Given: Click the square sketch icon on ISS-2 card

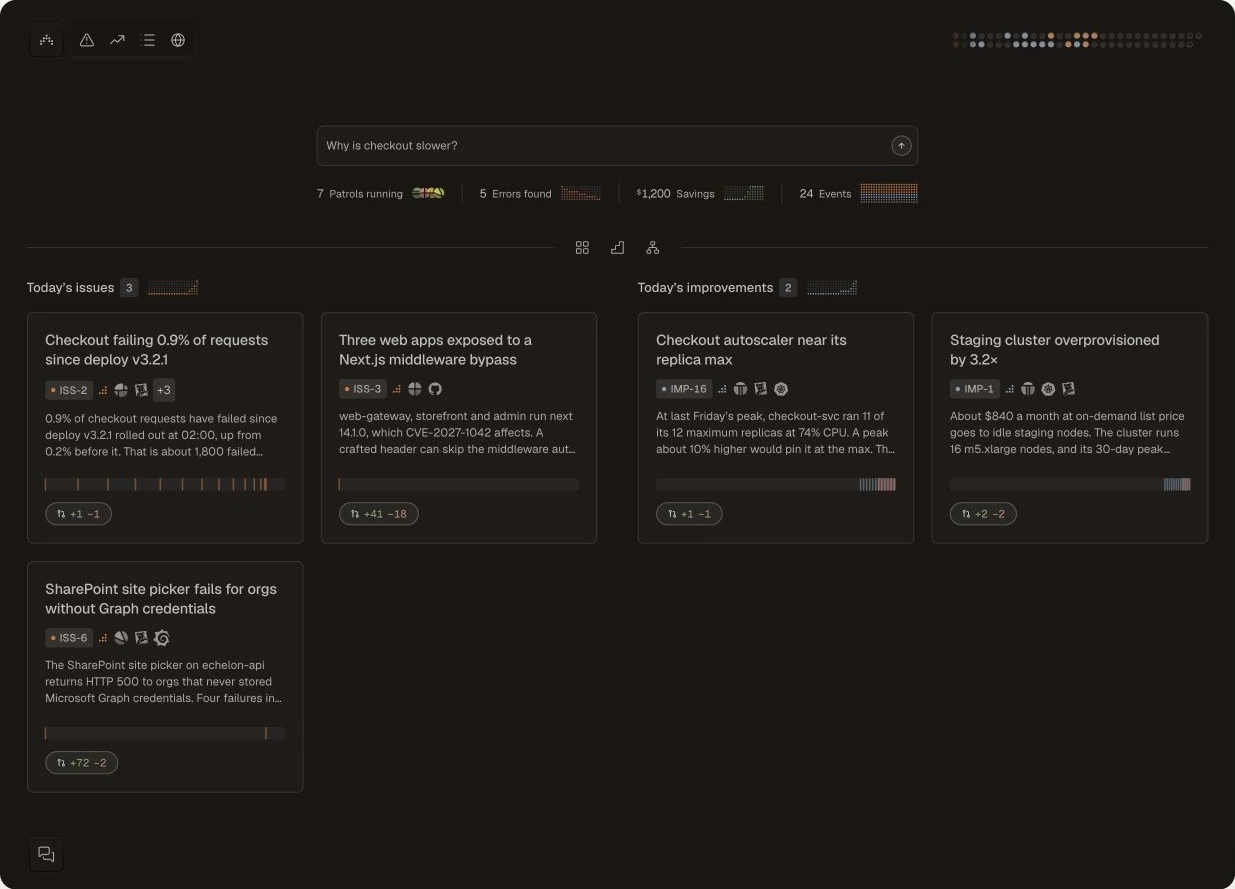Looking at the screenshot, I should (141, 390).
